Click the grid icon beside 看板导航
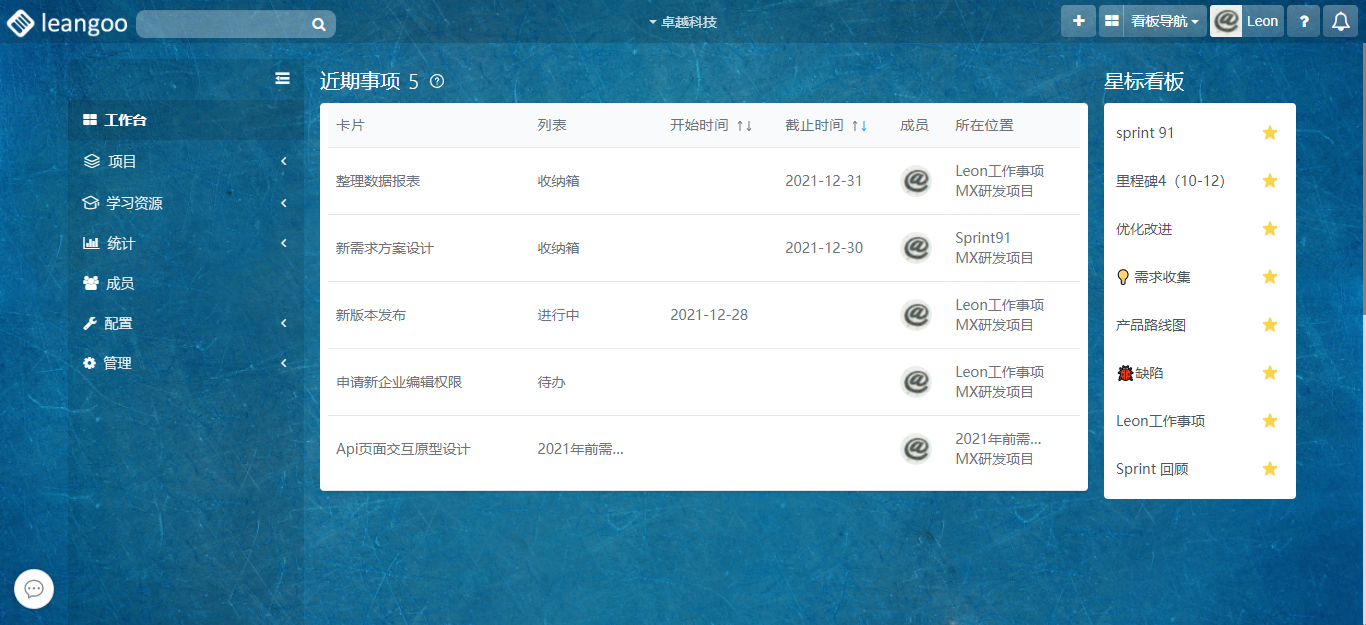The height and width of the screenshot is (625, 1366). [1111, 20]
